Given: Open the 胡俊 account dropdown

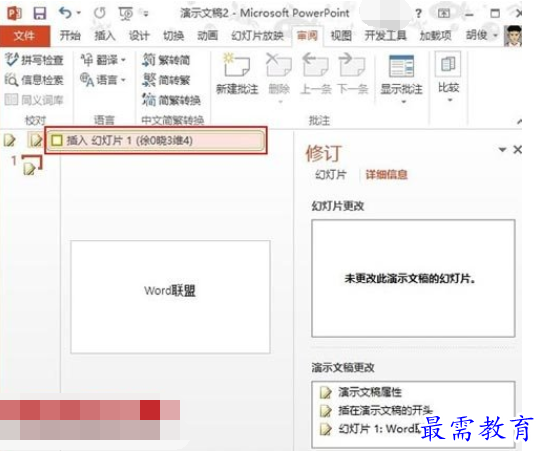Looking at the screenshot, I should [482, 35].
